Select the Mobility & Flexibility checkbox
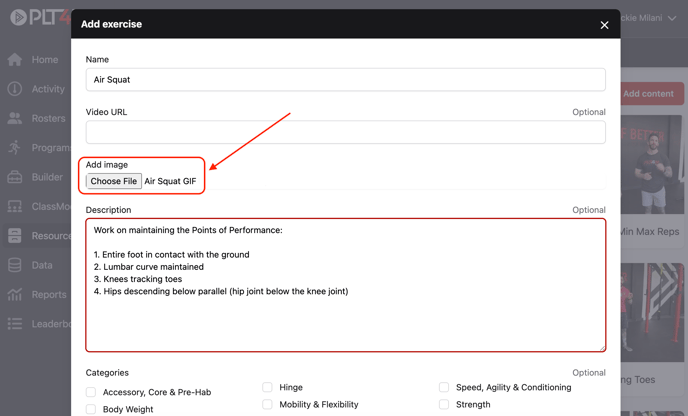 pyautogui.click(x=267, y=405)
